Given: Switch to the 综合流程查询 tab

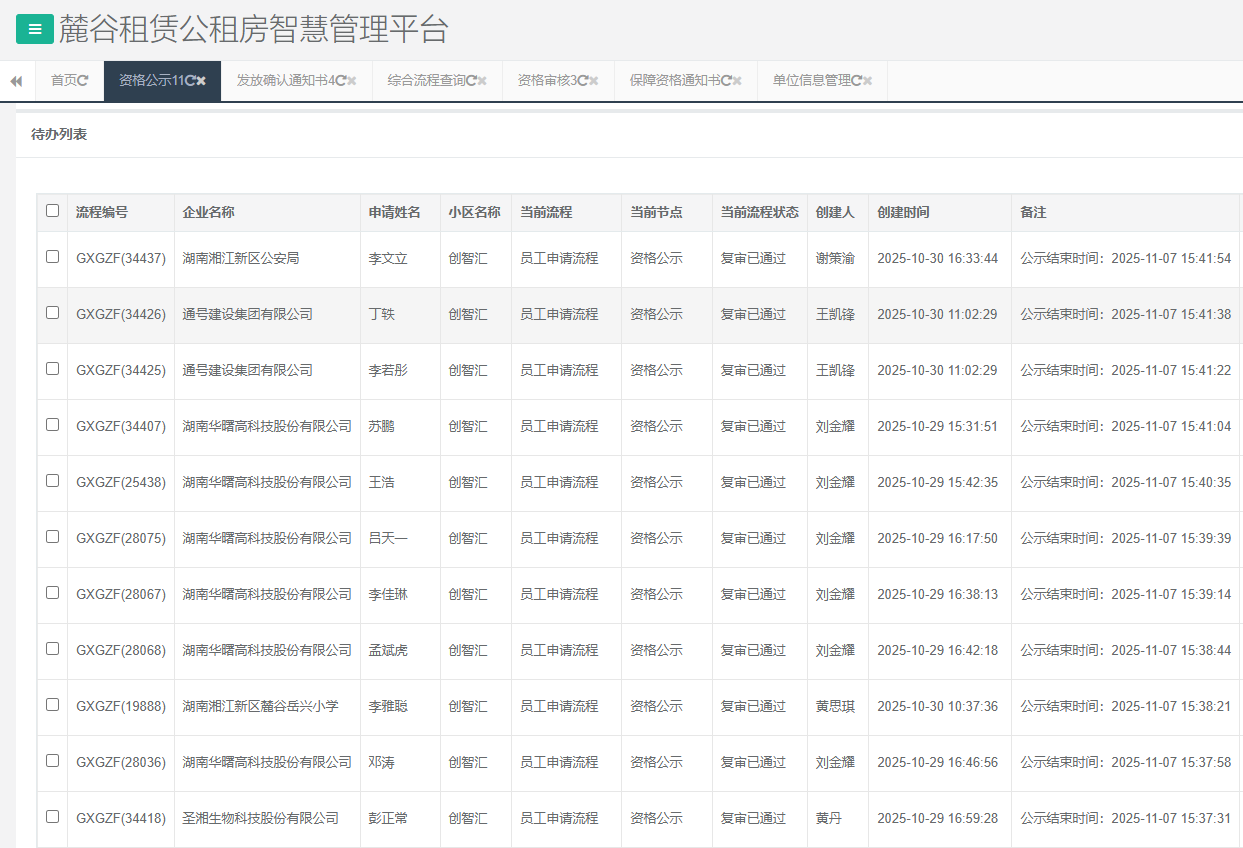Looking at the screenshot, I should pyautogui.click(x=426, y=81).
